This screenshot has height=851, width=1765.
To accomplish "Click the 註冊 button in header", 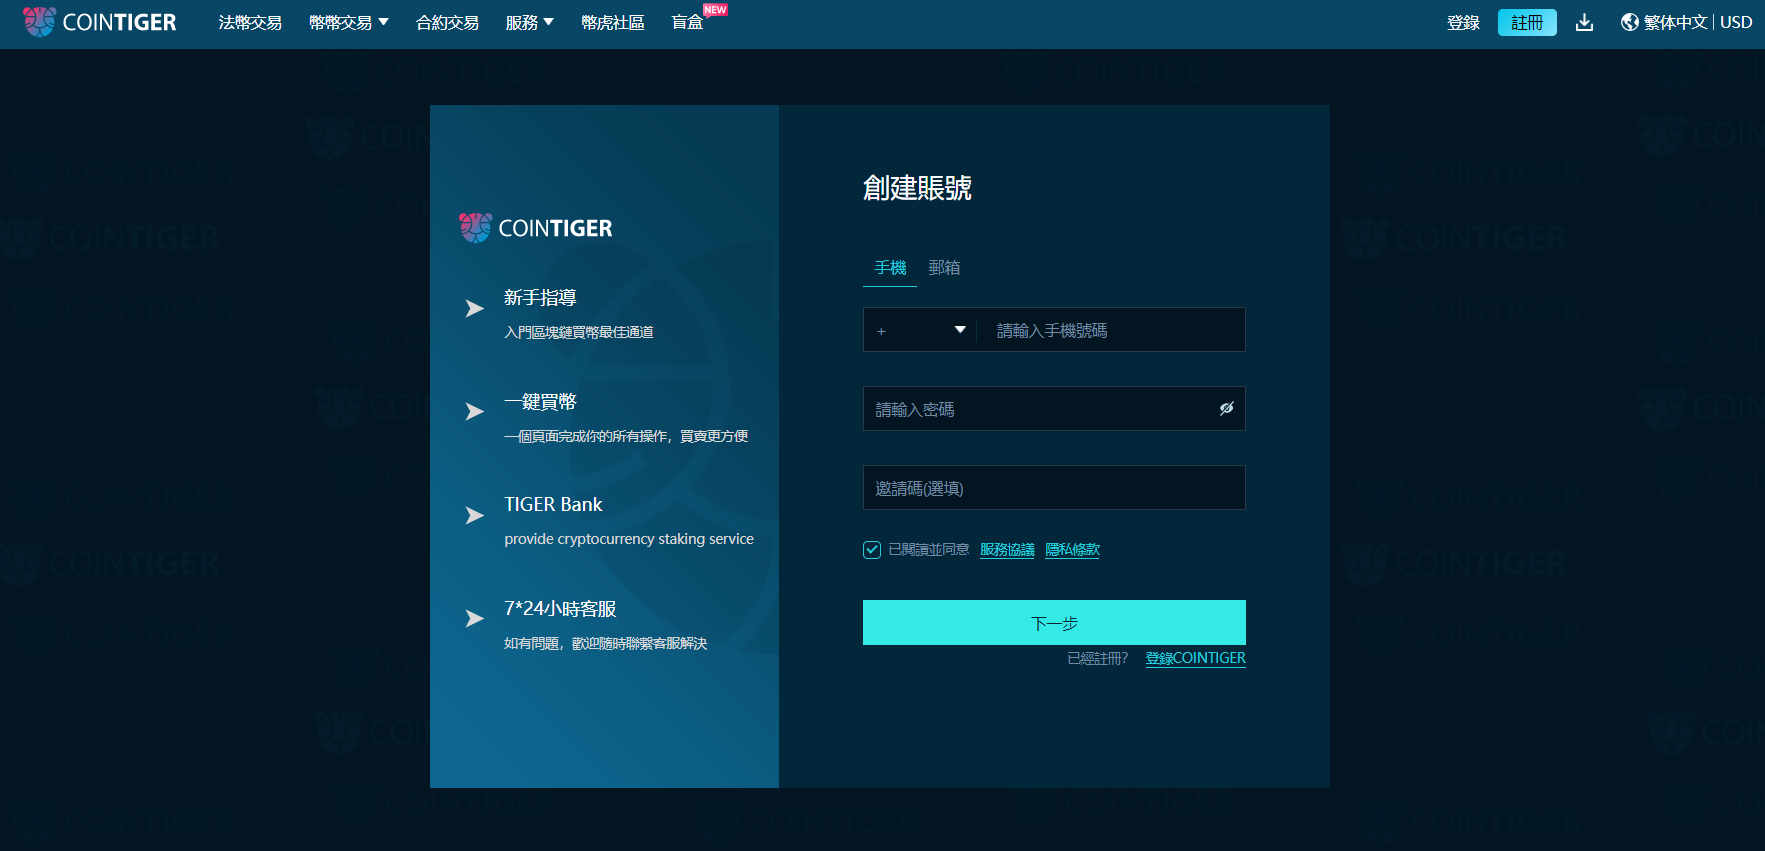I will click(x=1527, y=22).
